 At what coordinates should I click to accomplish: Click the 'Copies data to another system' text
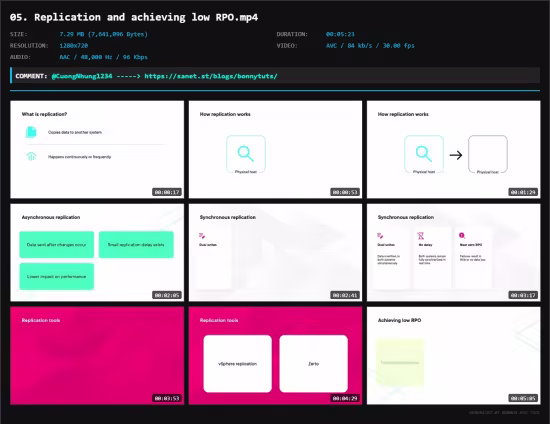75,132
